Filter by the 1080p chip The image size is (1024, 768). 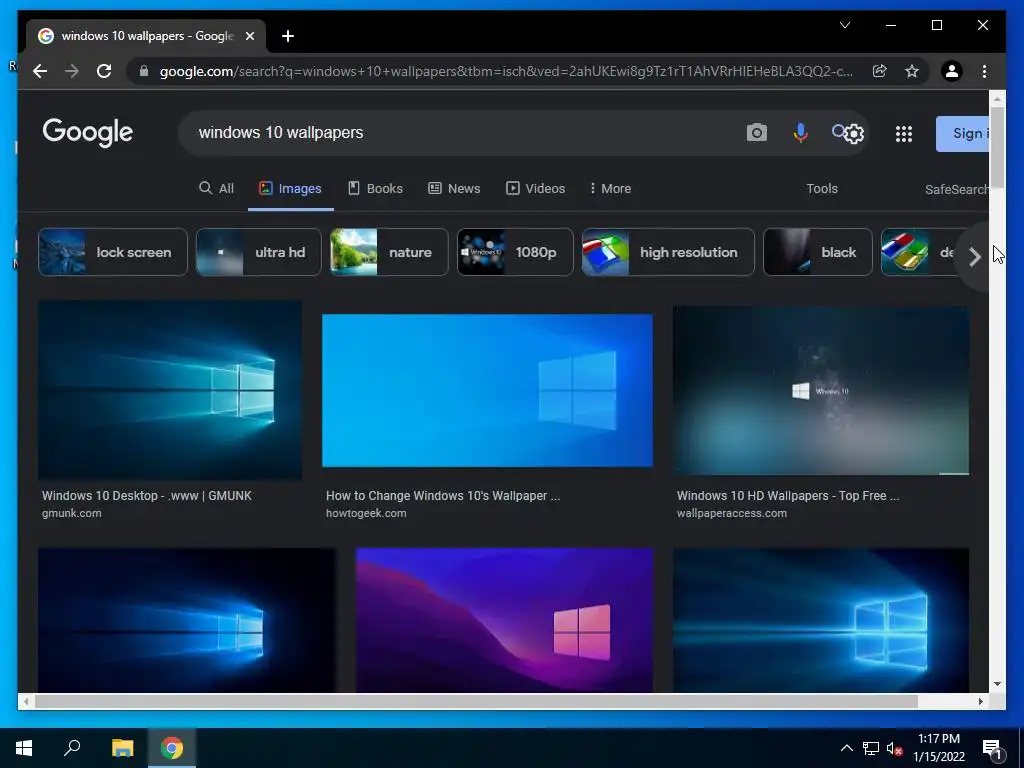515,252
